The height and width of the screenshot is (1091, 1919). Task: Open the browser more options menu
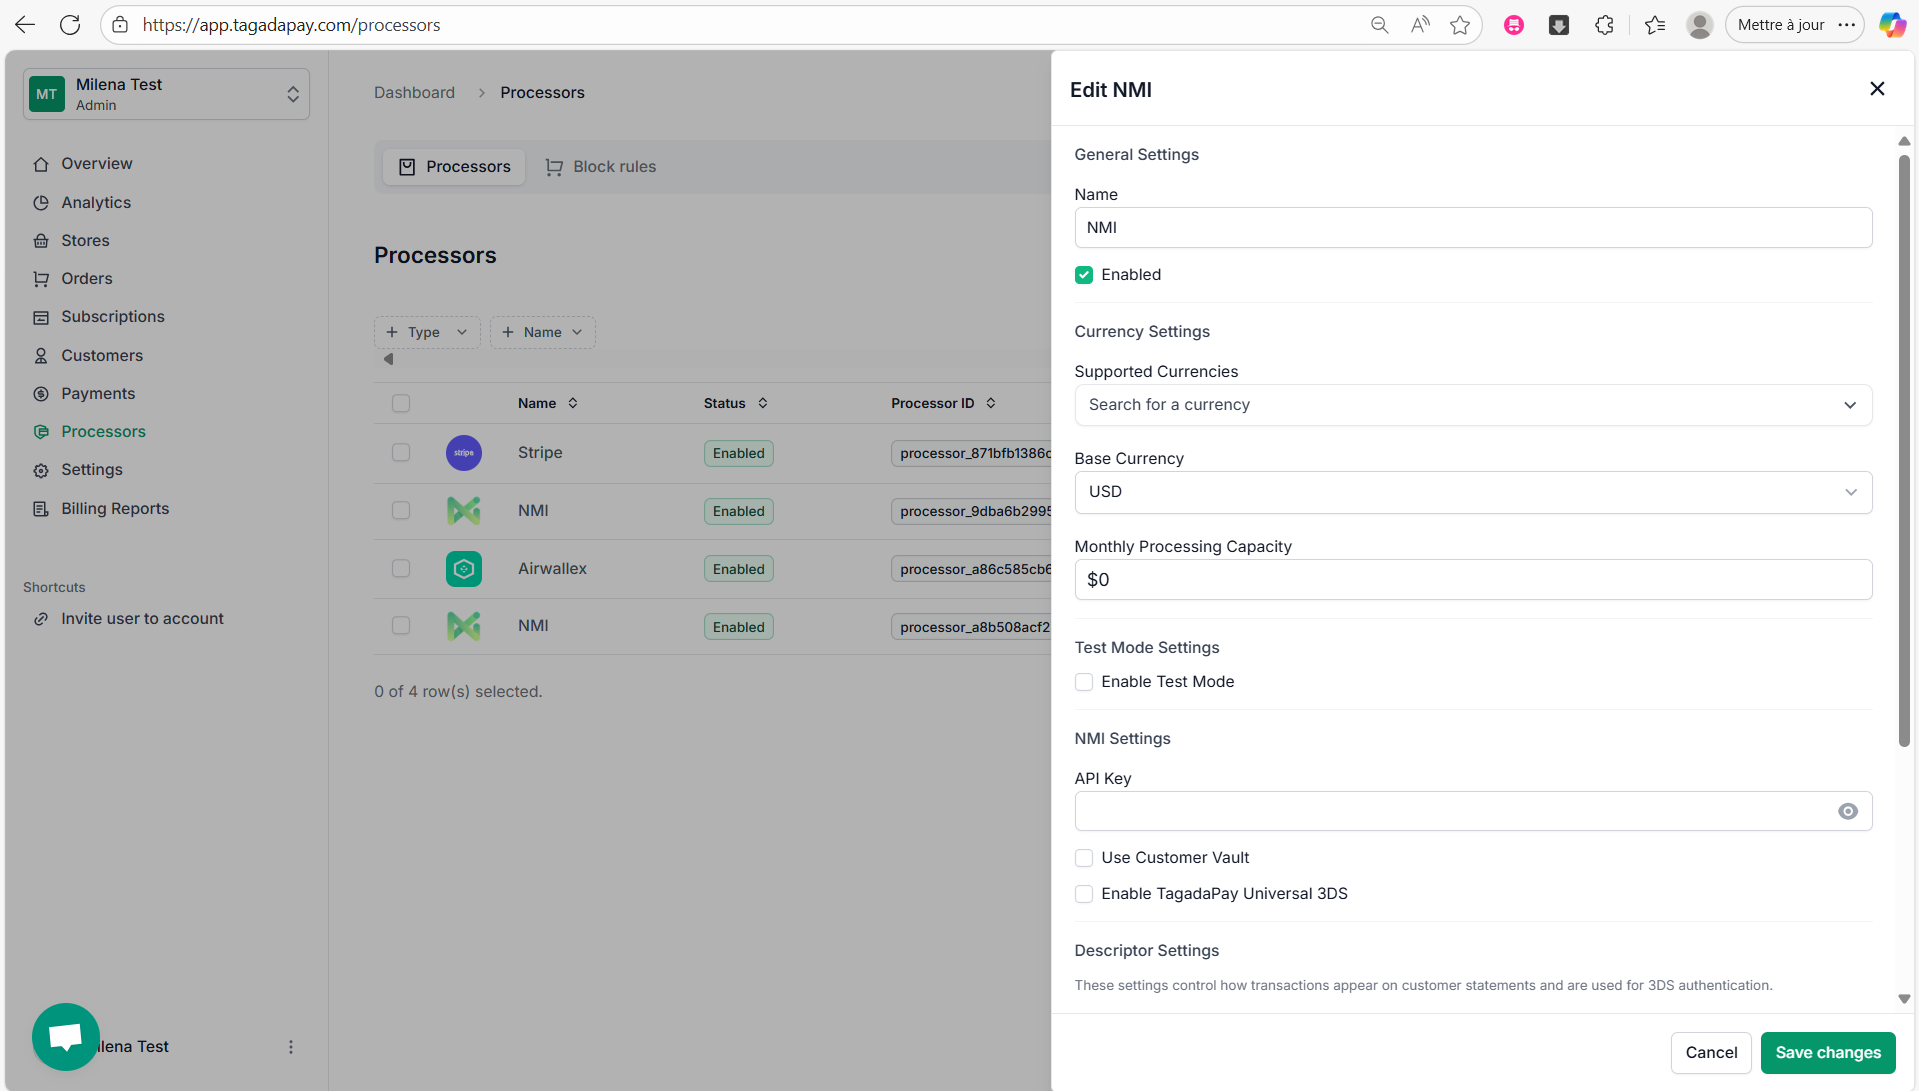click(1847, 25)
